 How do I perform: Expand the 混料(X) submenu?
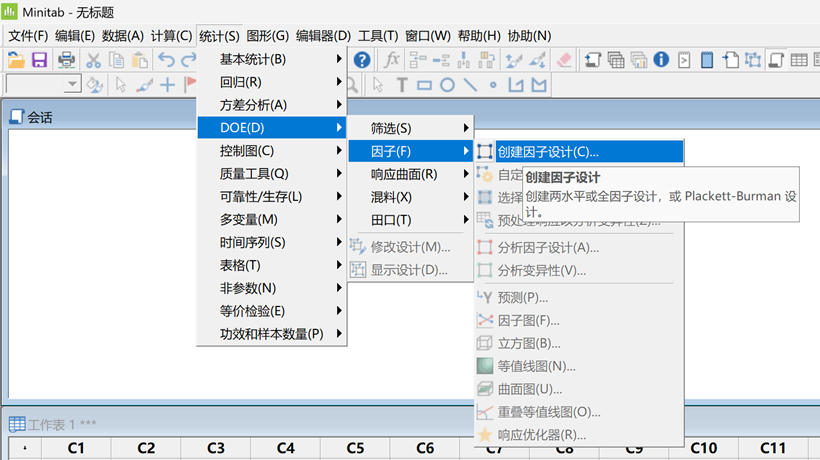tap(411, 197)
